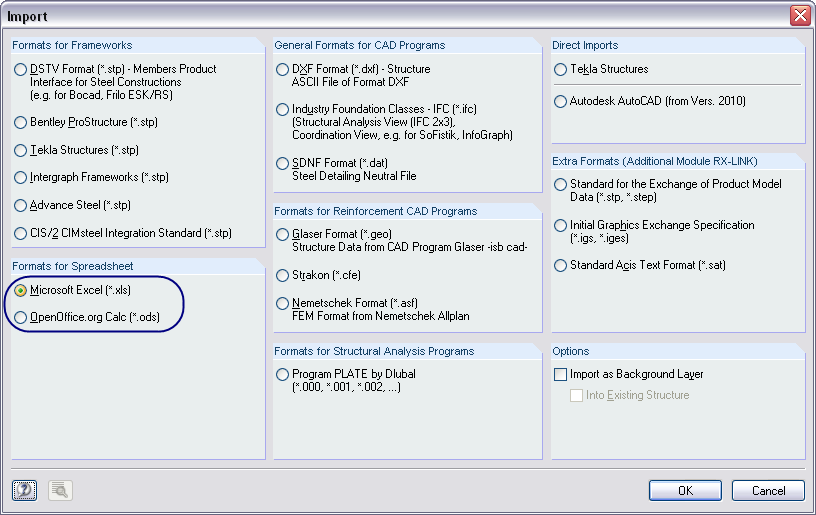
Task: Click the Import title bar text
Action: [x=27, y=17]
